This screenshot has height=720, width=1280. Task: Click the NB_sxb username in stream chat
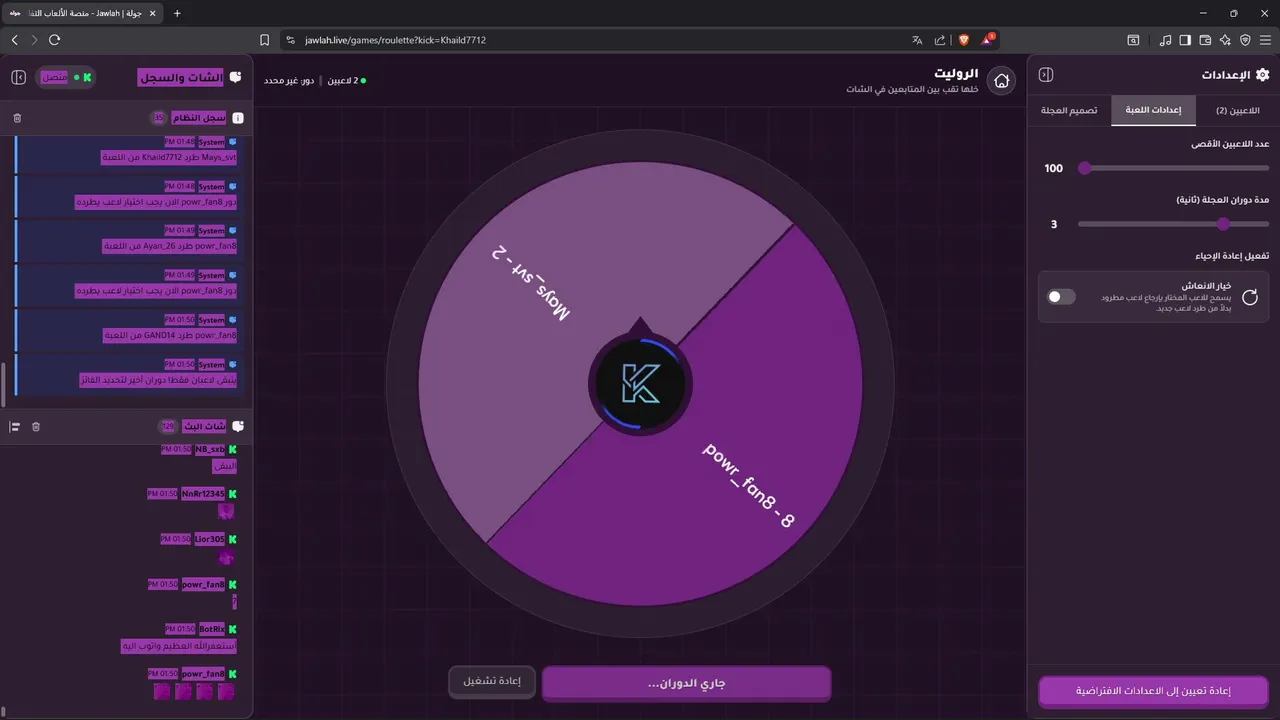click(210, 450)
